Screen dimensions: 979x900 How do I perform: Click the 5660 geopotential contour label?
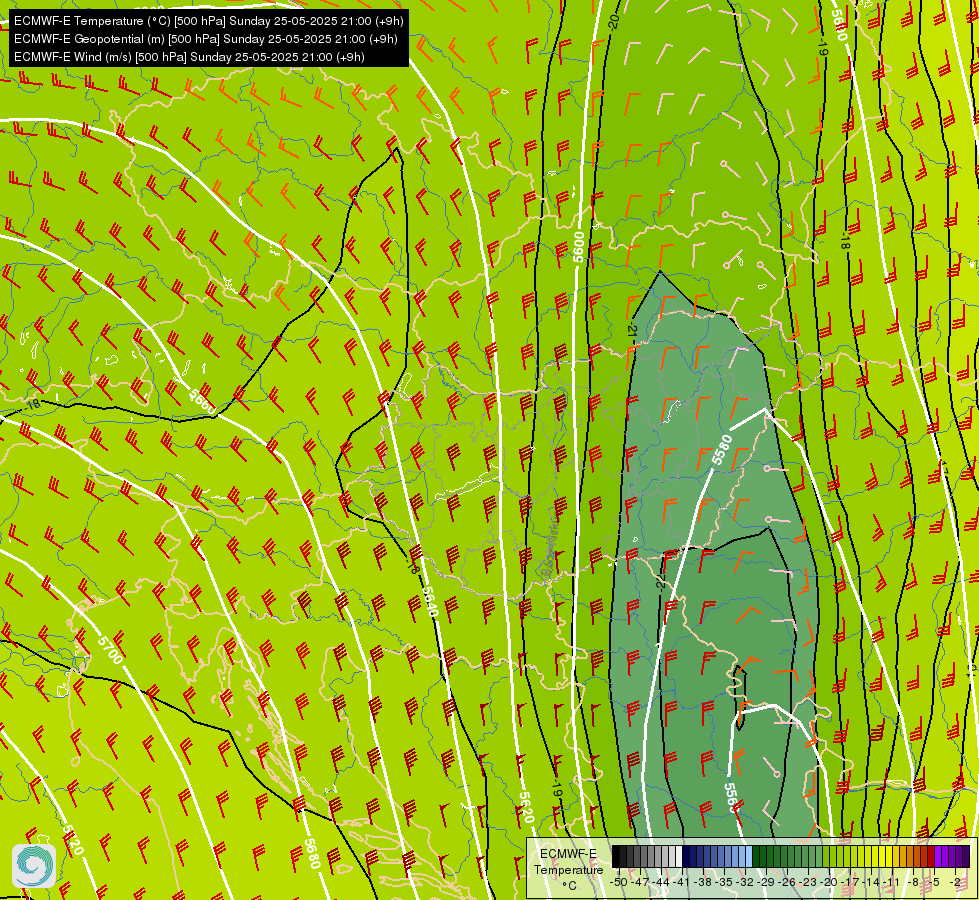click(201, 400)
